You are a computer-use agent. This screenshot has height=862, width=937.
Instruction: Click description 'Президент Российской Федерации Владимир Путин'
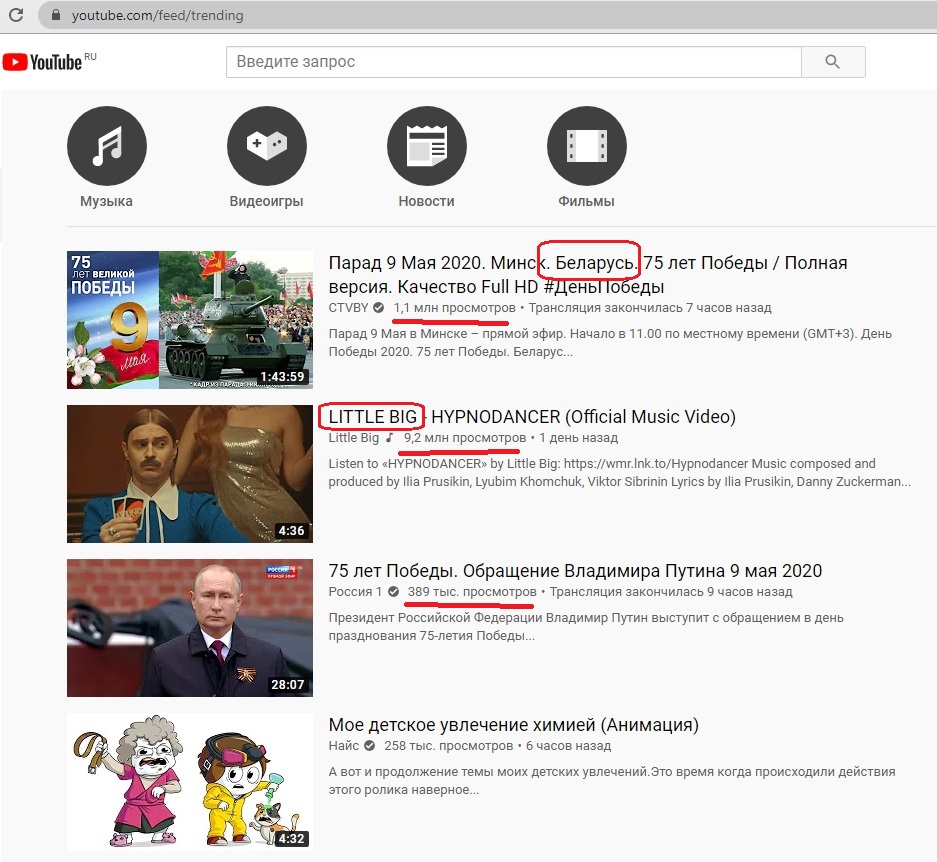coord(586,626)
